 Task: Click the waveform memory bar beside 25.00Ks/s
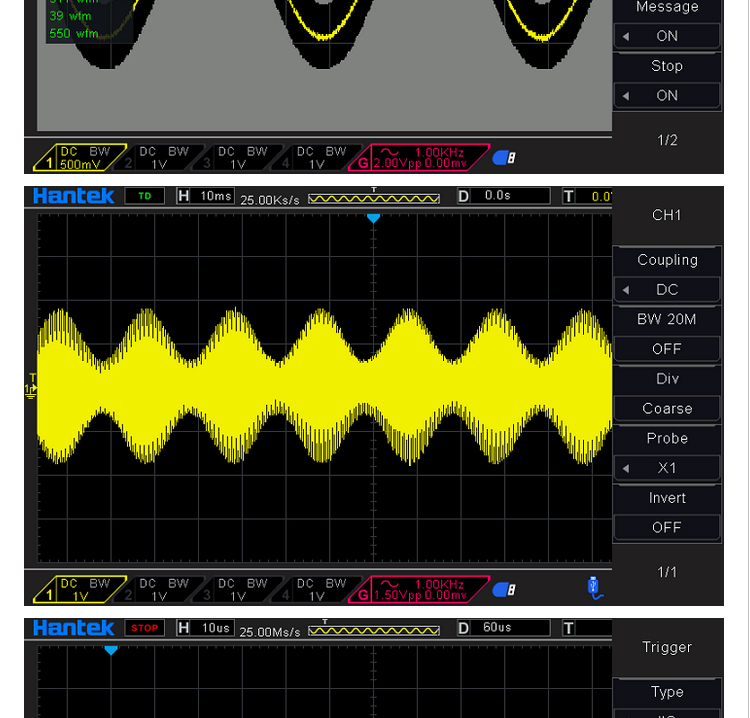coord(373,198)
